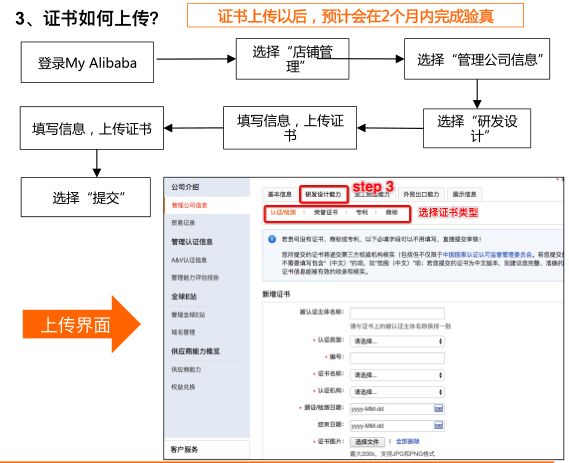Select 管理公司信息 in sidebar
This screenshot has height=463, width=569.
[189, 205]
